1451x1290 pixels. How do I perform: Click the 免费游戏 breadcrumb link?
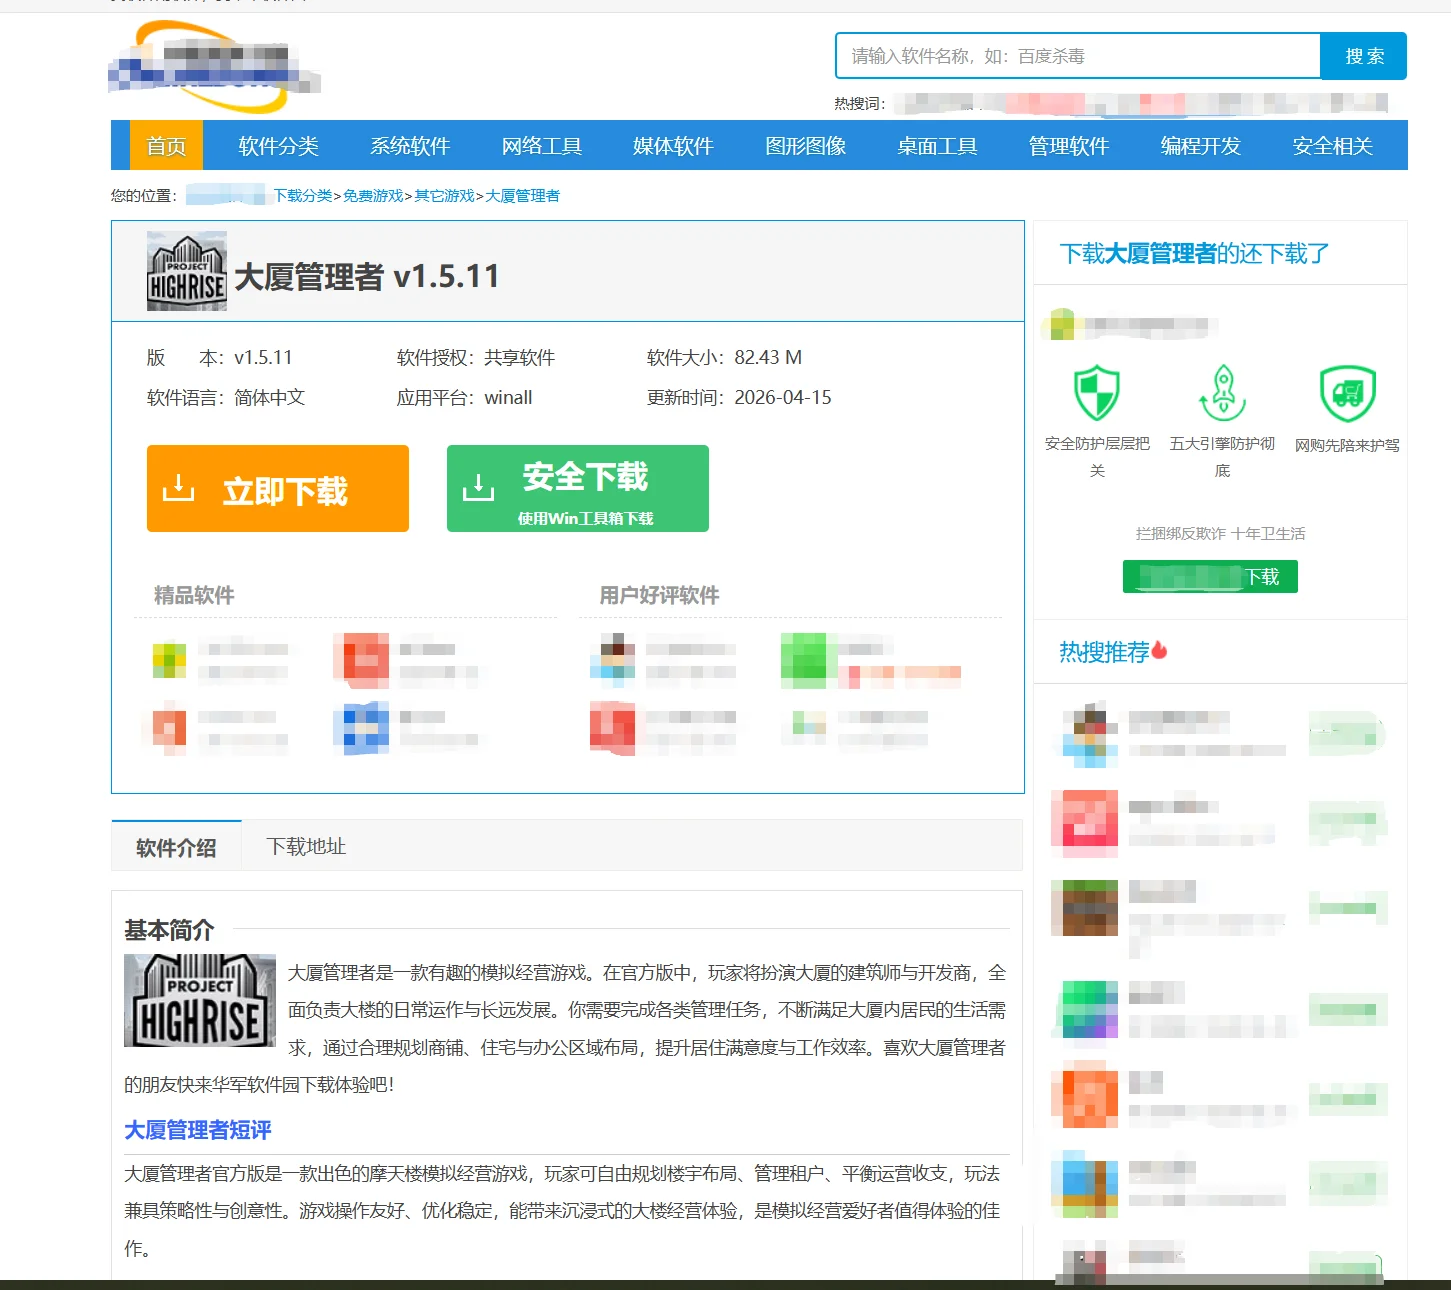(373, 196)
